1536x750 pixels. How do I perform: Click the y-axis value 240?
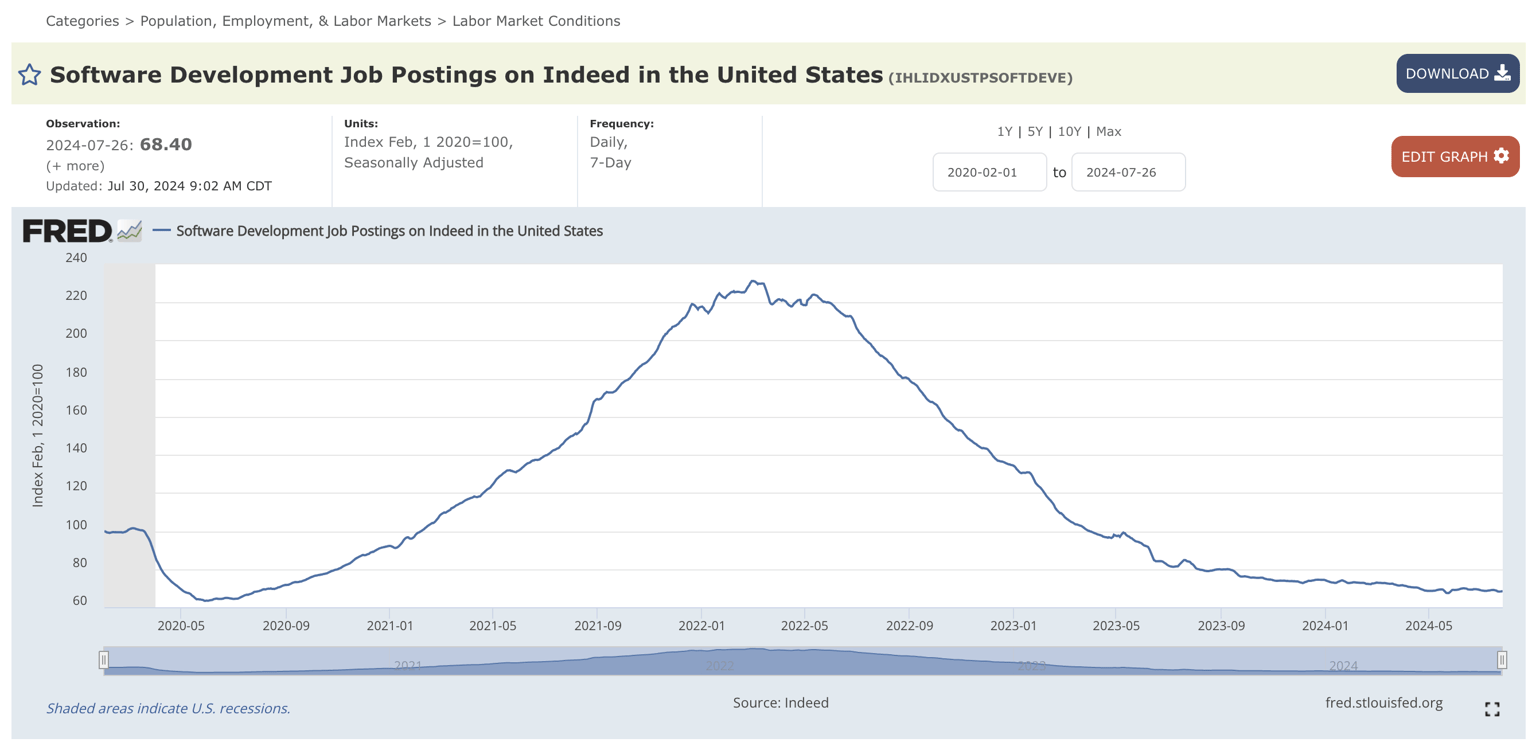[76, 258]
